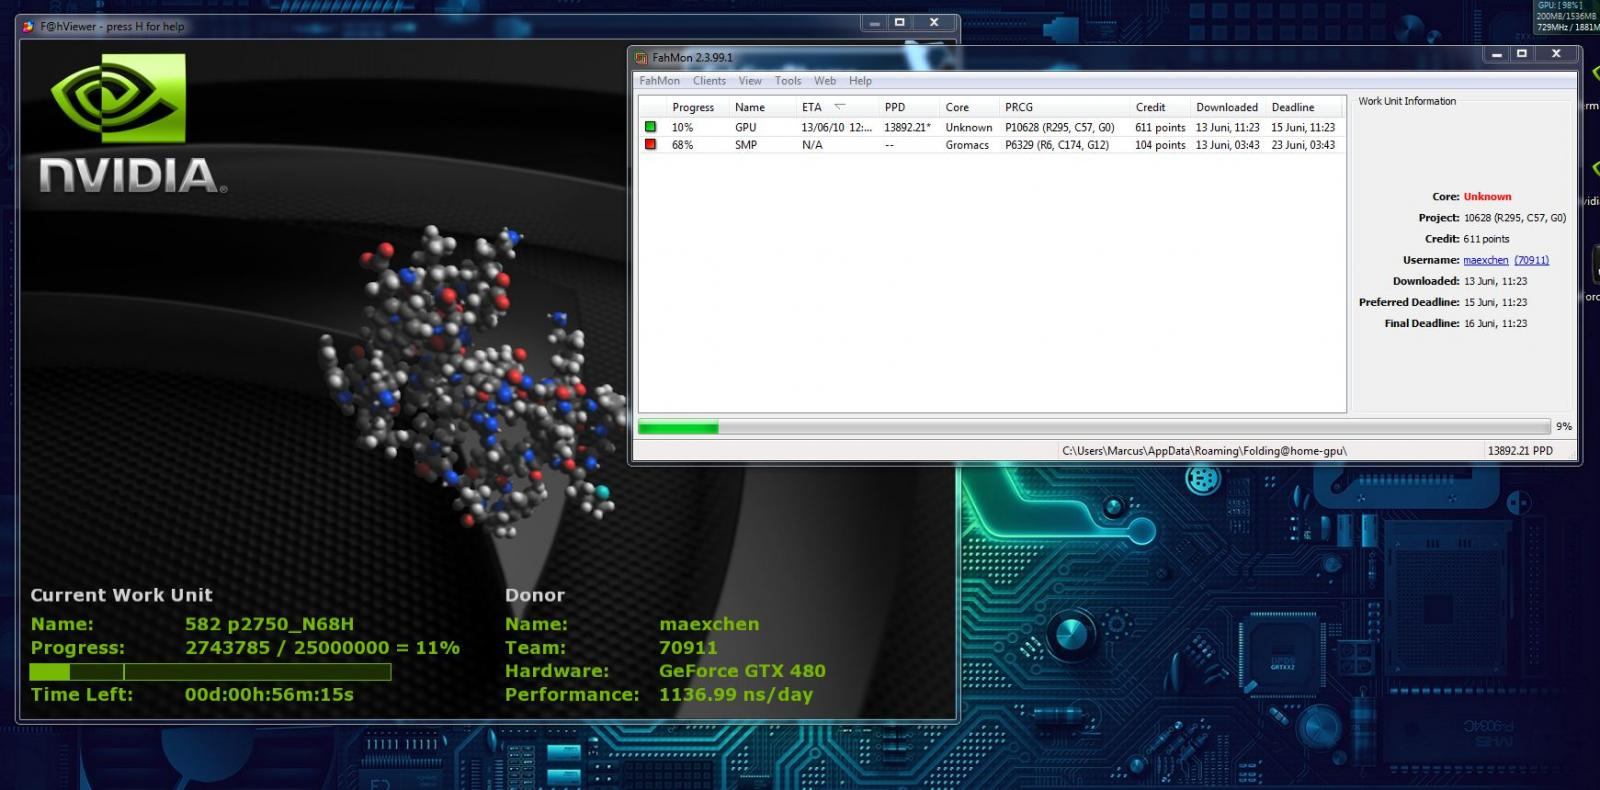Close the FahMon window

[x=1556, y=54]
